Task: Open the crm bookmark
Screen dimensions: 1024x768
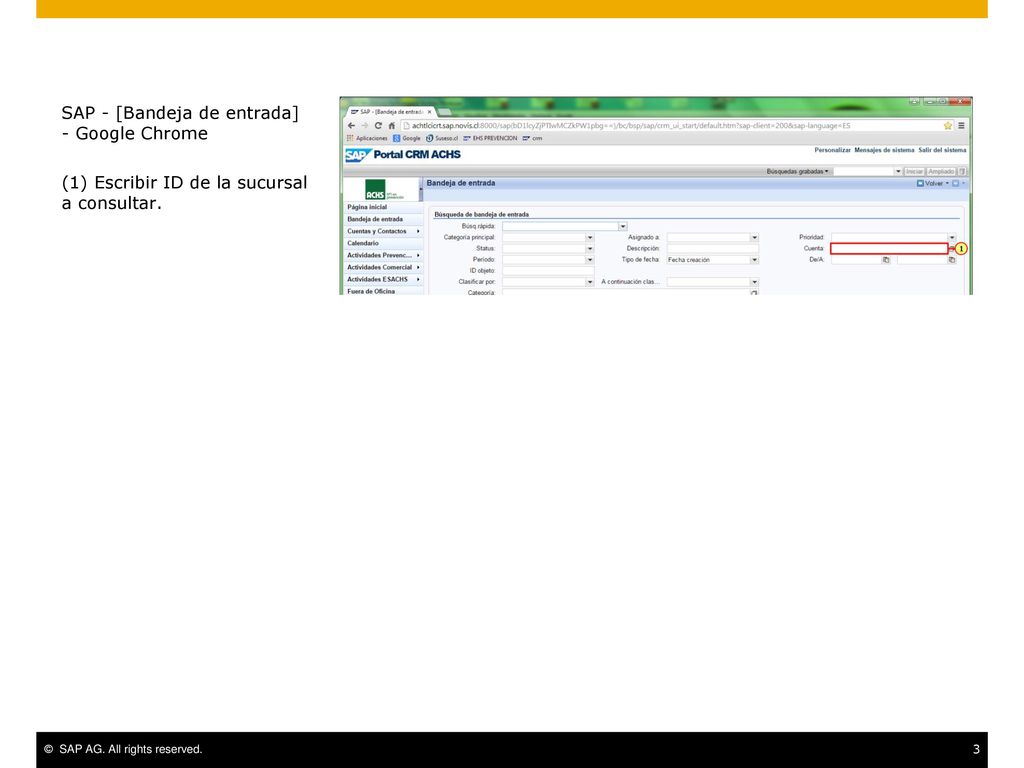Action: coord(532,138)
